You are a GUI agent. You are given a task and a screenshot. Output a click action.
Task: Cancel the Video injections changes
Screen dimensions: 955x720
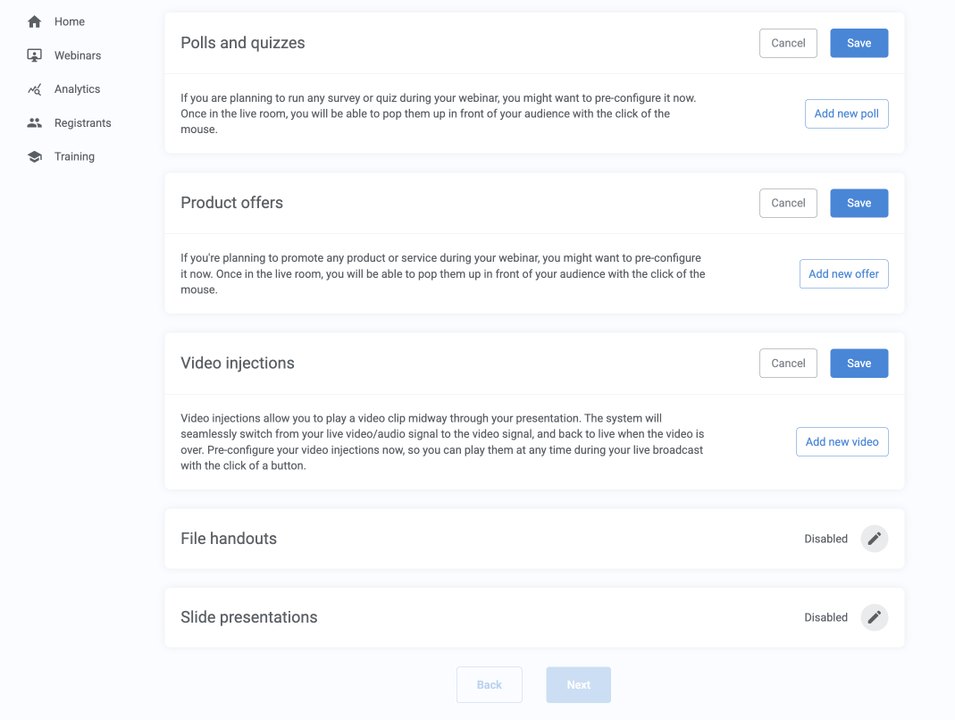tap(788, 363)
